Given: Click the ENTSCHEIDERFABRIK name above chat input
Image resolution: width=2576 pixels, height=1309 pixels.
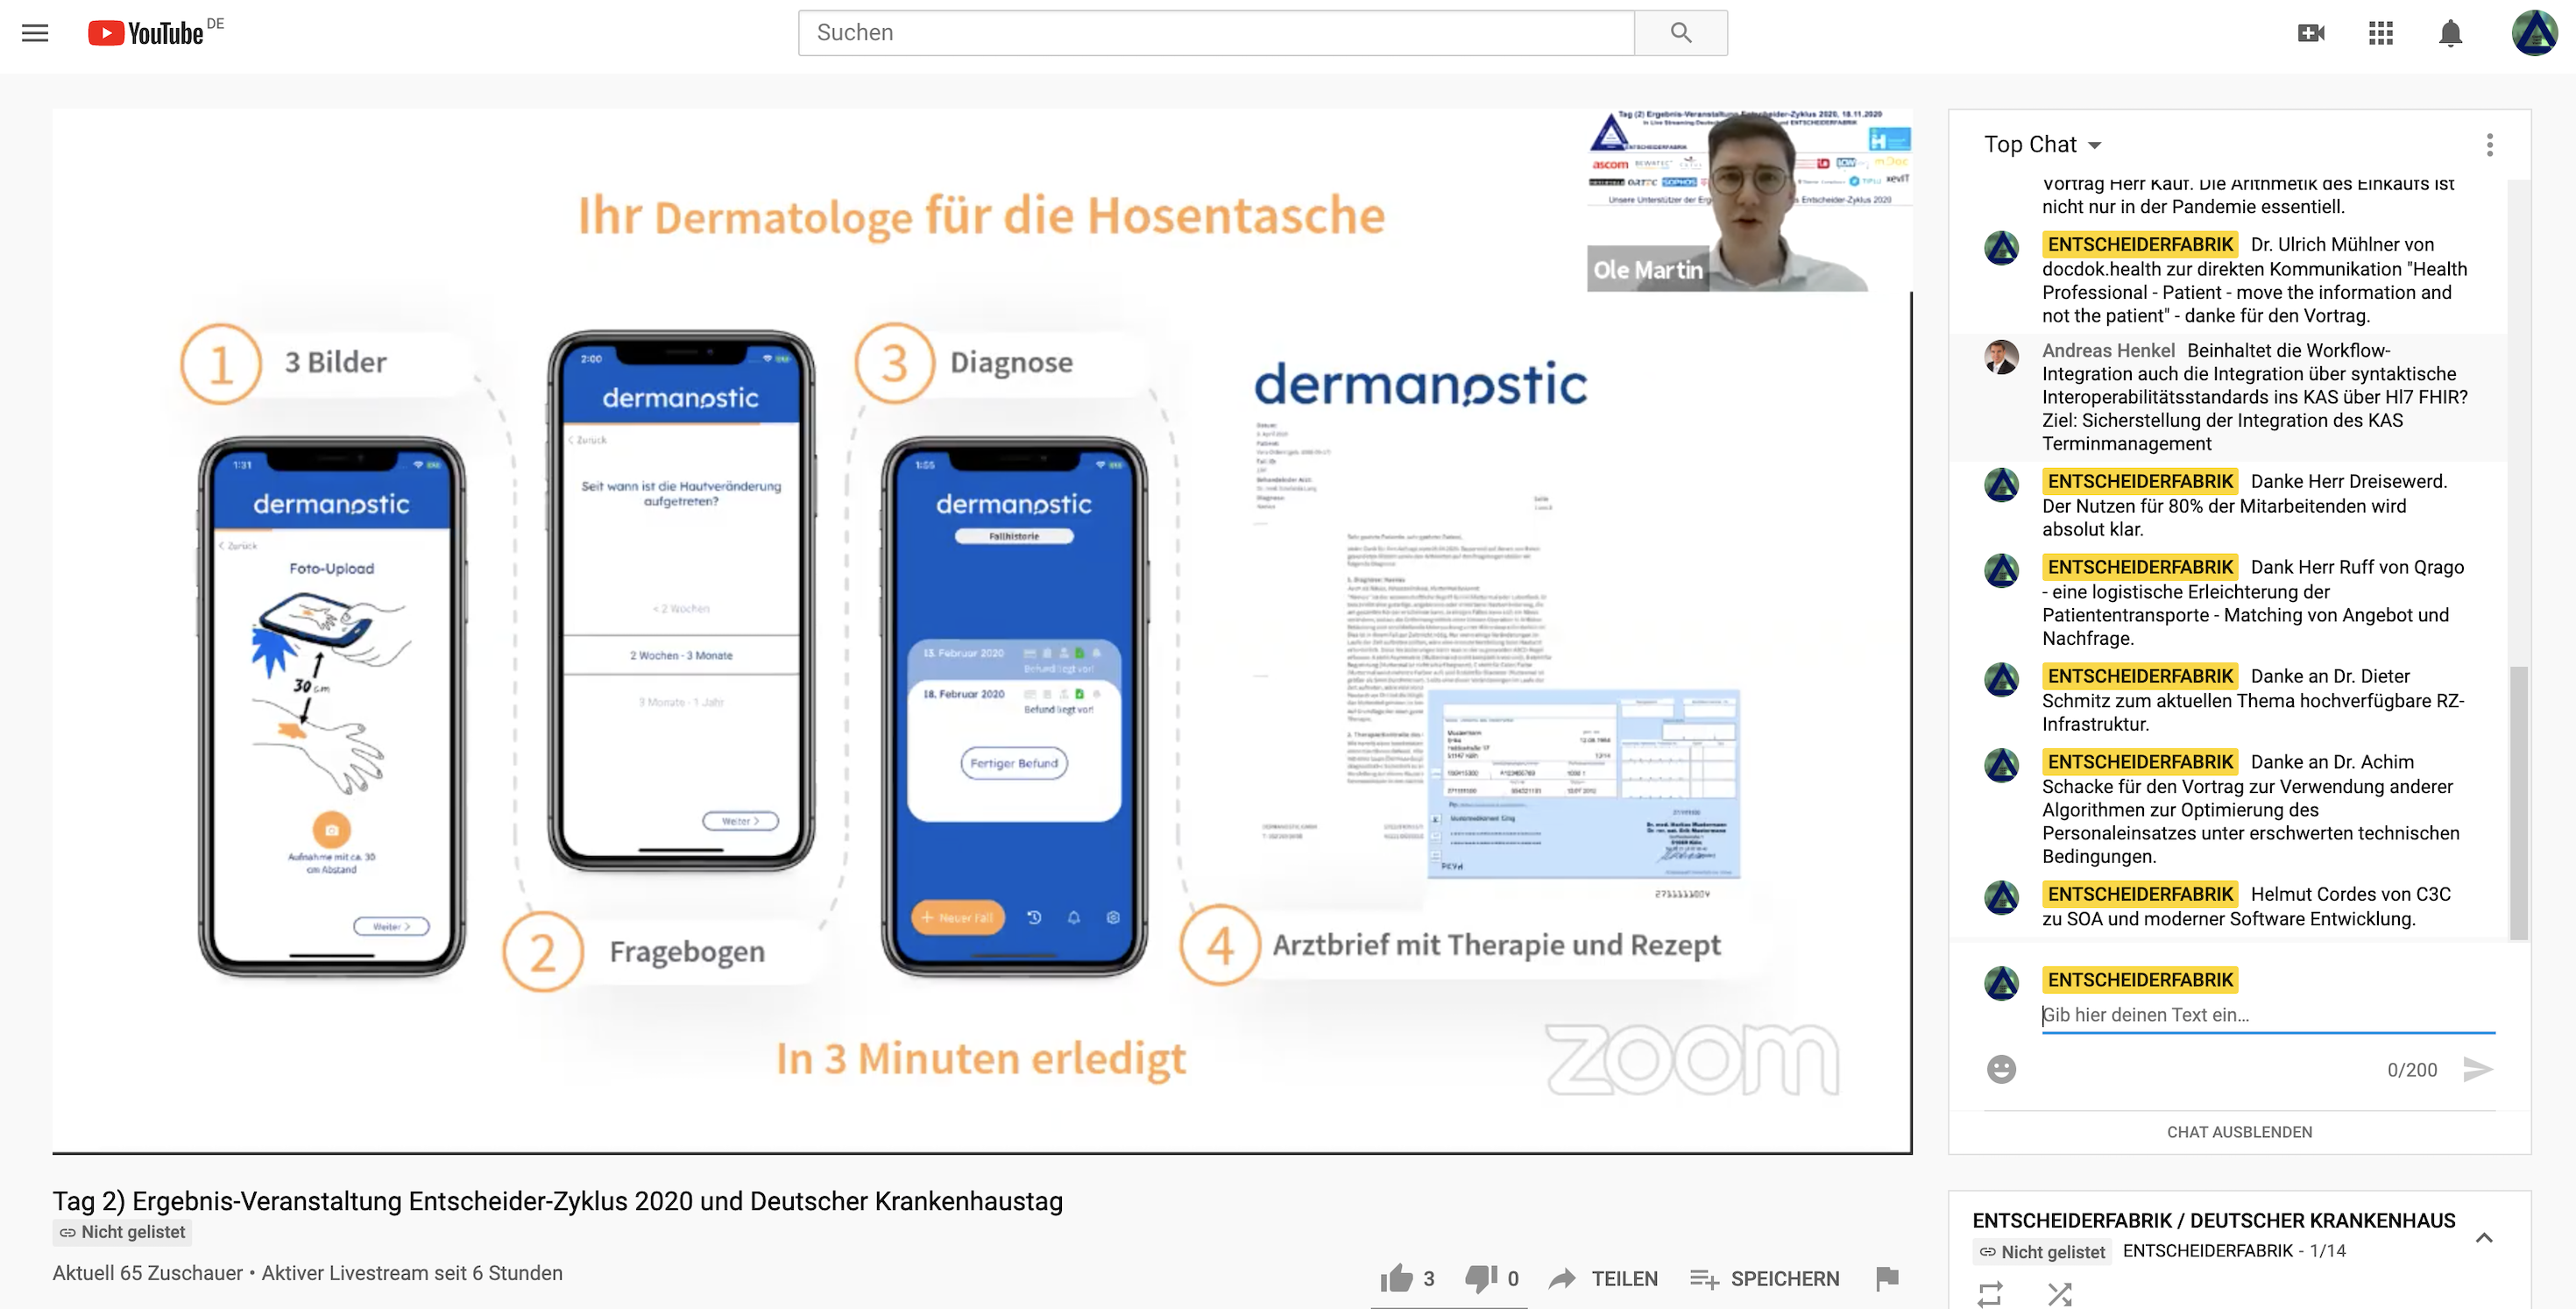Looking at the screenshot, I should tap(2140, 981).
